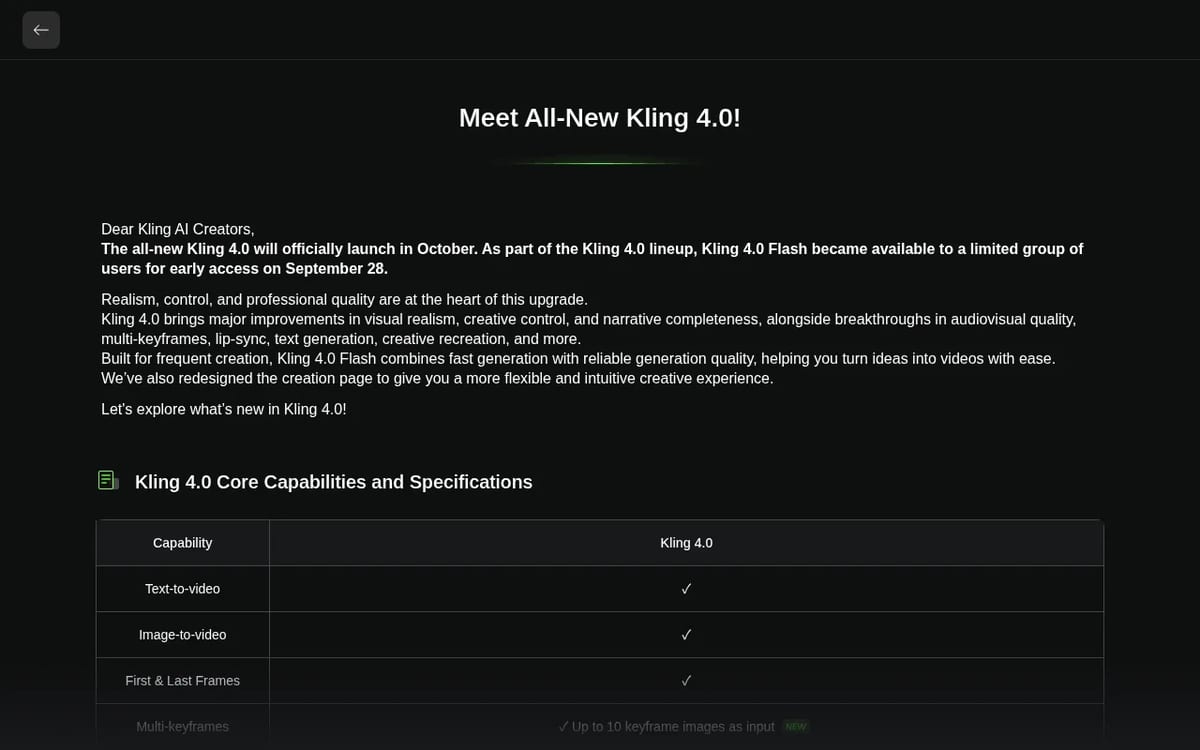The width and height of the screenshot is (1200, 750).
Task: Click the NEW badge in Multi-keyframes row
Action: click(796, 727)
